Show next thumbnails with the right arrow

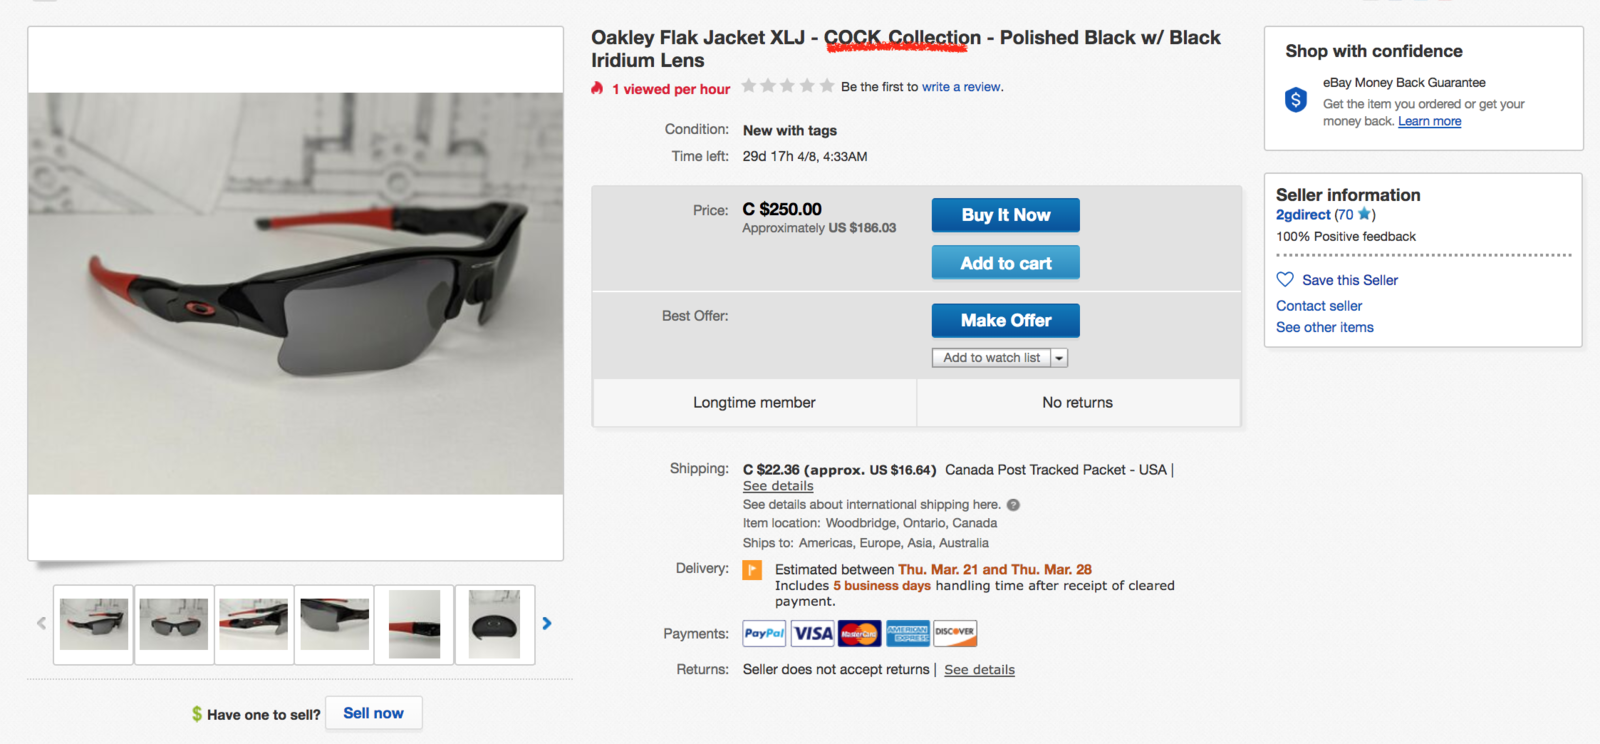coord(547,623)
